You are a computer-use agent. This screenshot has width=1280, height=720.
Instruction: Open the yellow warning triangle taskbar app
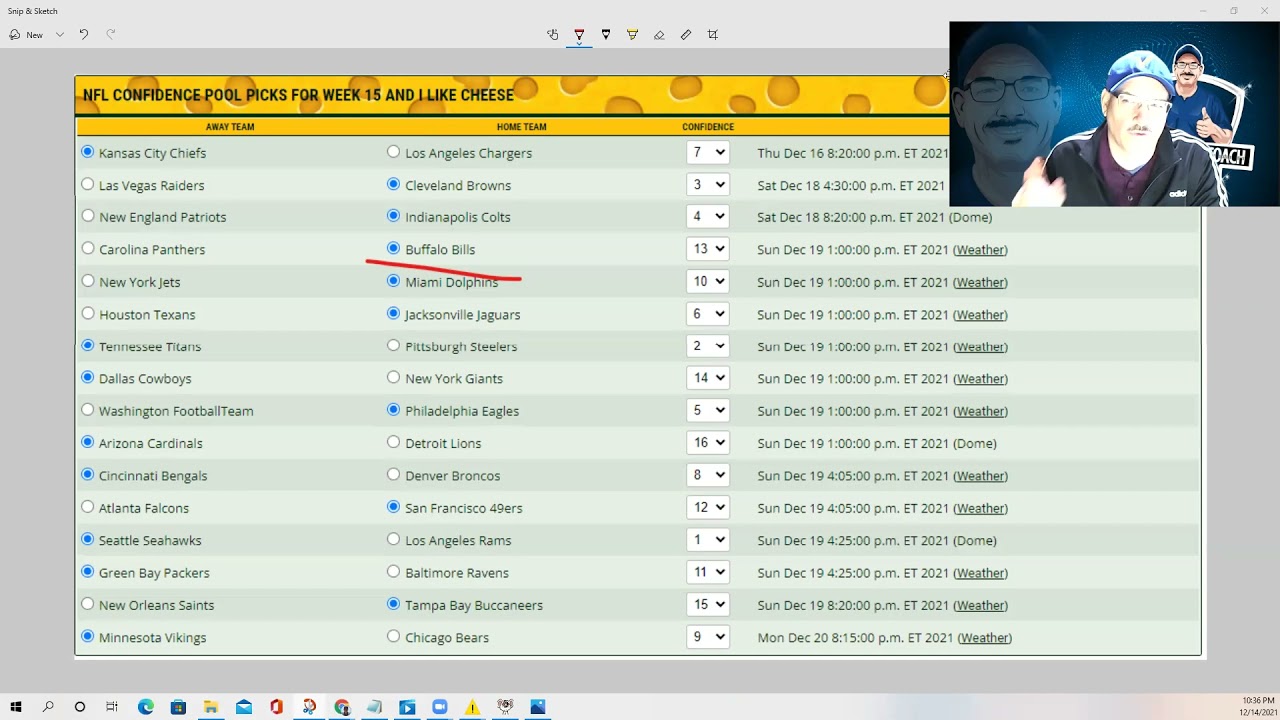point(472,707)
